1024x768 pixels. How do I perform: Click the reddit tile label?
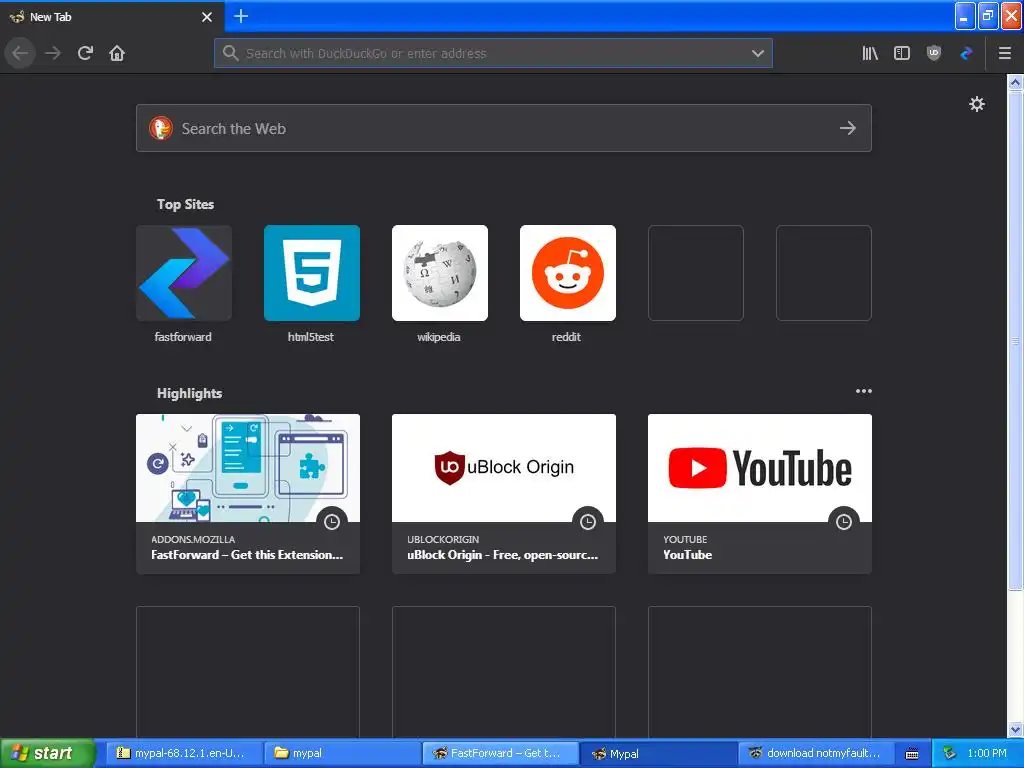pos(566,337)
